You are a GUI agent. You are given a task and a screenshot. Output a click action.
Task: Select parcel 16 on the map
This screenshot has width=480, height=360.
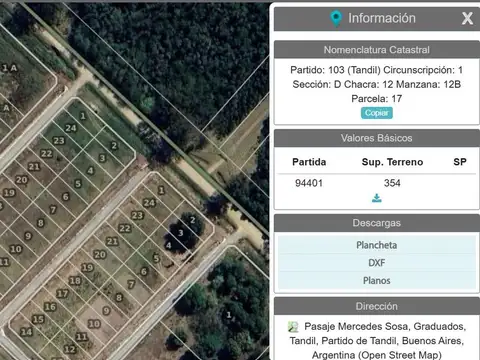tap(50, 307)
